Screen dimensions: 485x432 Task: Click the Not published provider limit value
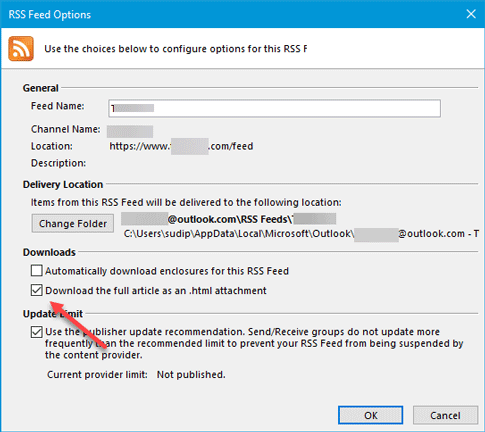click(191, 375)
